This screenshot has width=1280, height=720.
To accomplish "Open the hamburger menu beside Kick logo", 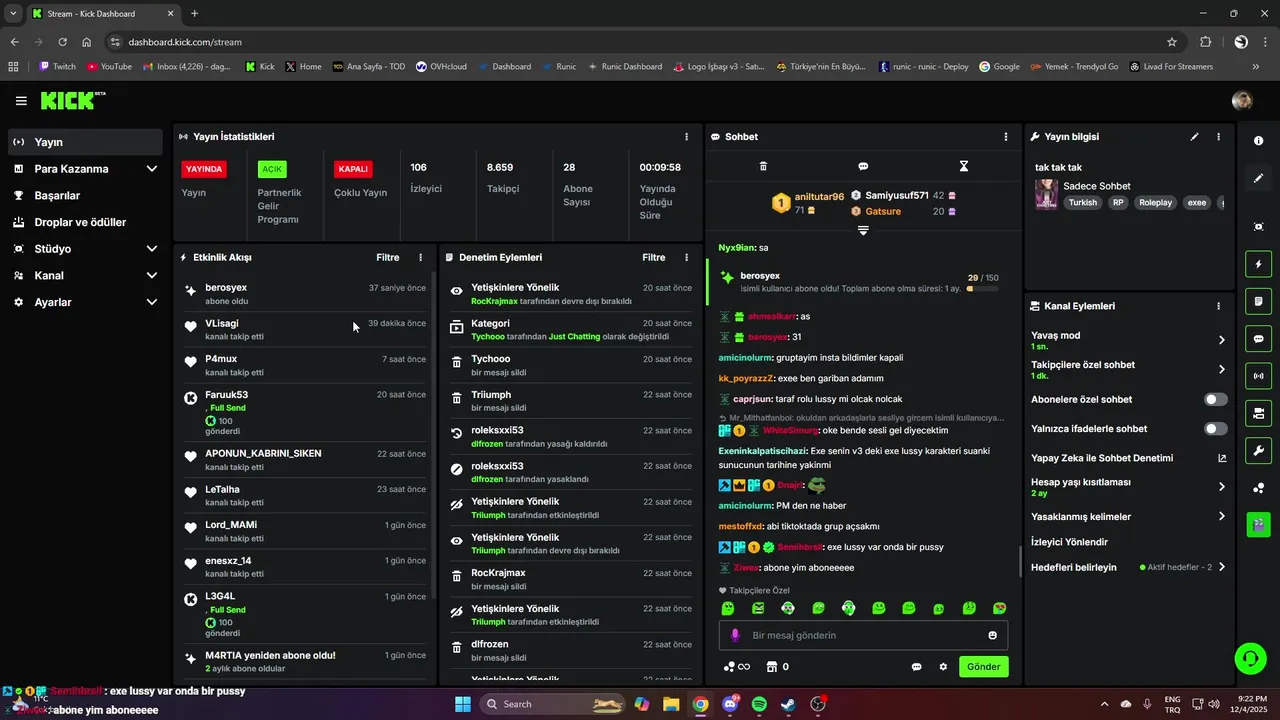I will click(x=21, y=101).
